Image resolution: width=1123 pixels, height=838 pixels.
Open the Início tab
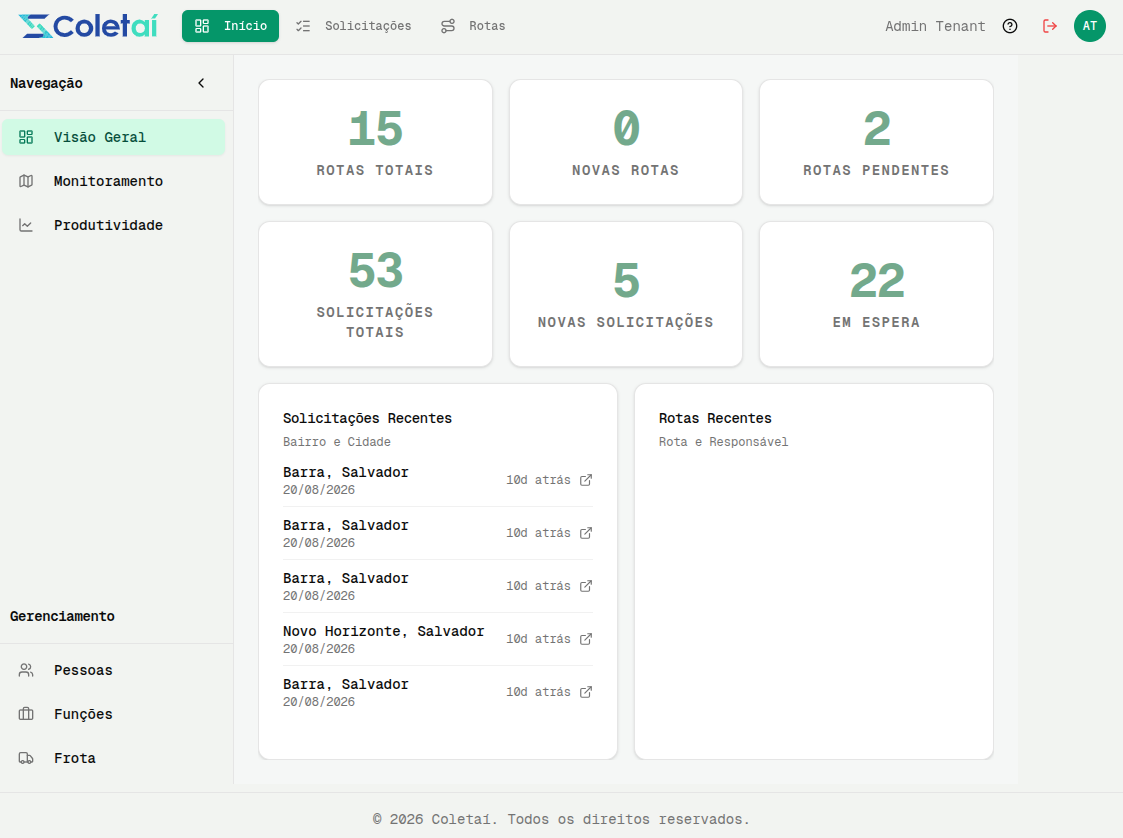pos(230,26)
